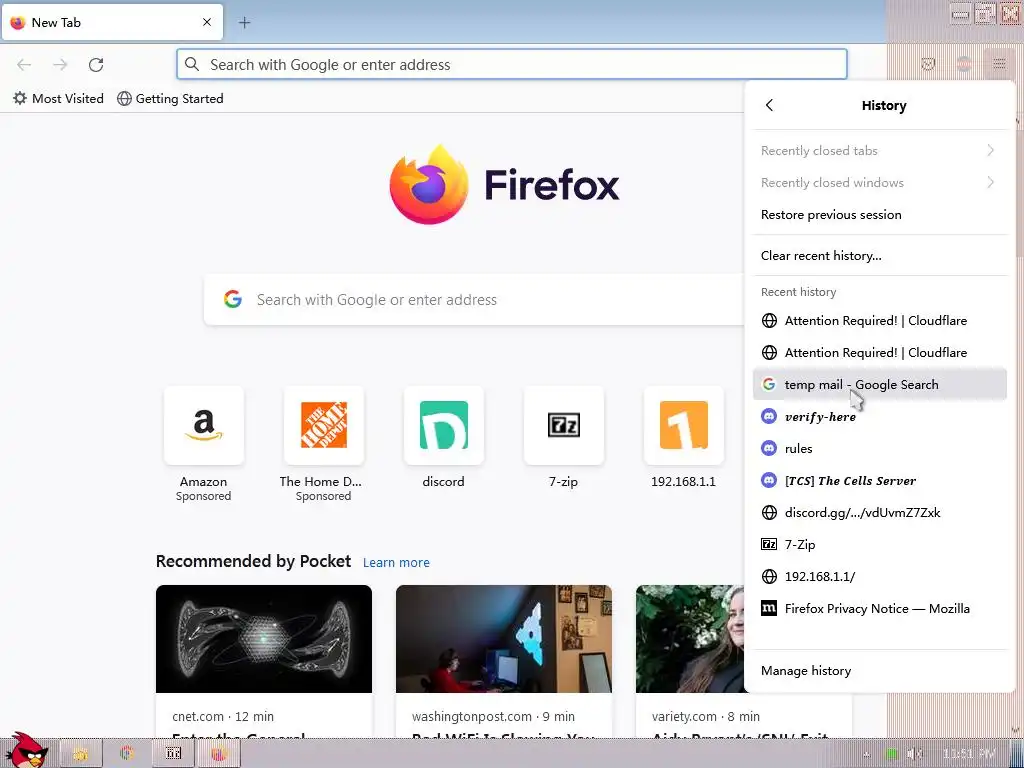Click globe icon of second Cloudflare entry
Image resolution: width=1024 pixels, height=768 pixels.
tap(769, 353)
